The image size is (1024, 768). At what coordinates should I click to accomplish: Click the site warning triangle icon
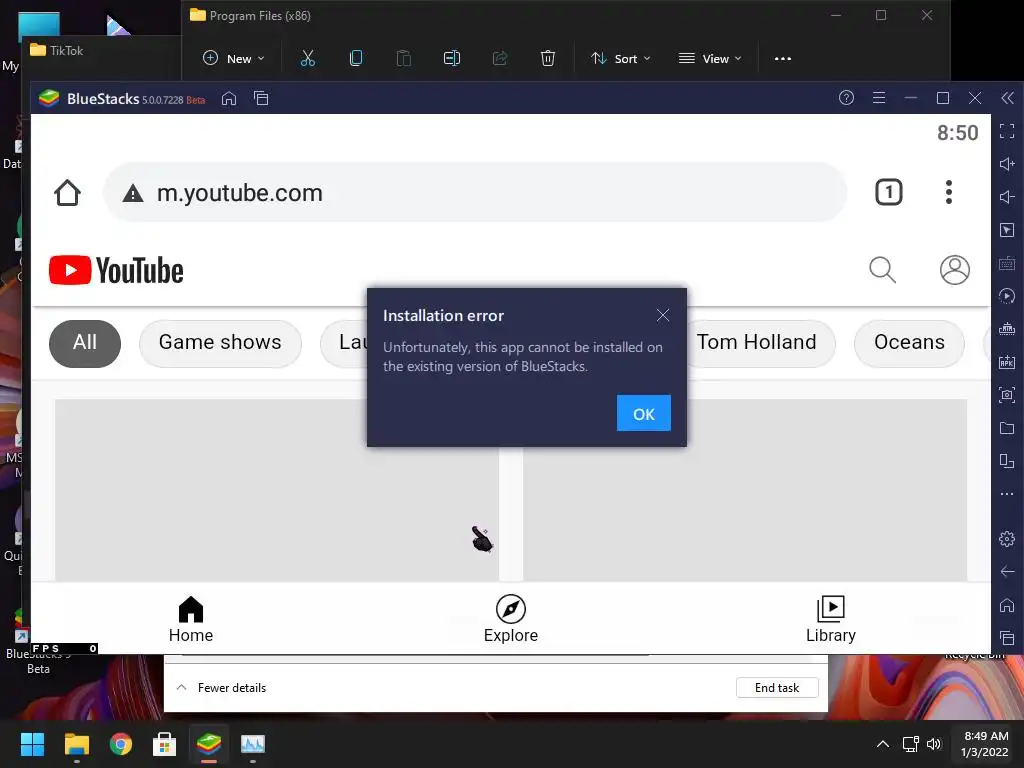133,193
